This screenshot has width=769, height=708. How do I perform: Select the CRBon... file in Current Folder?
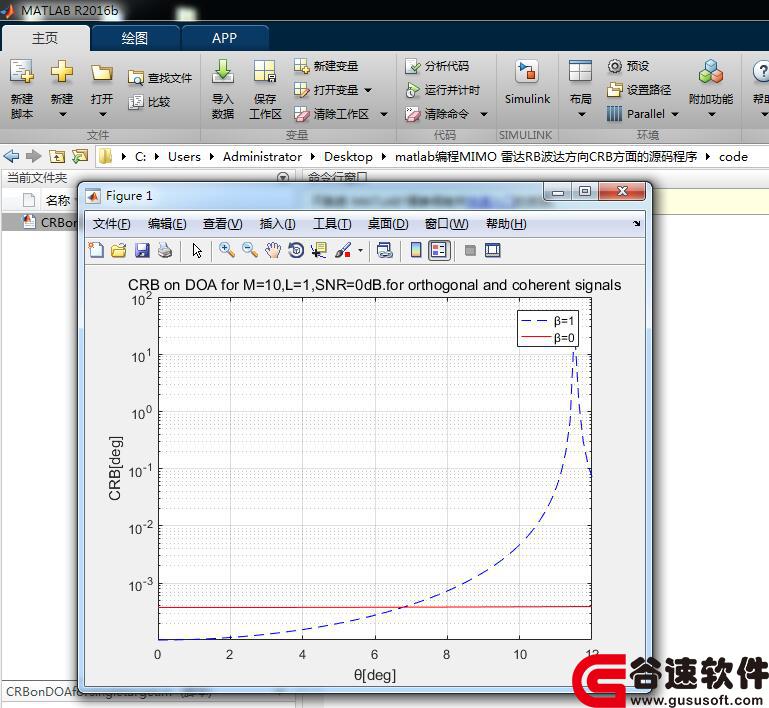tap(40, 222)
